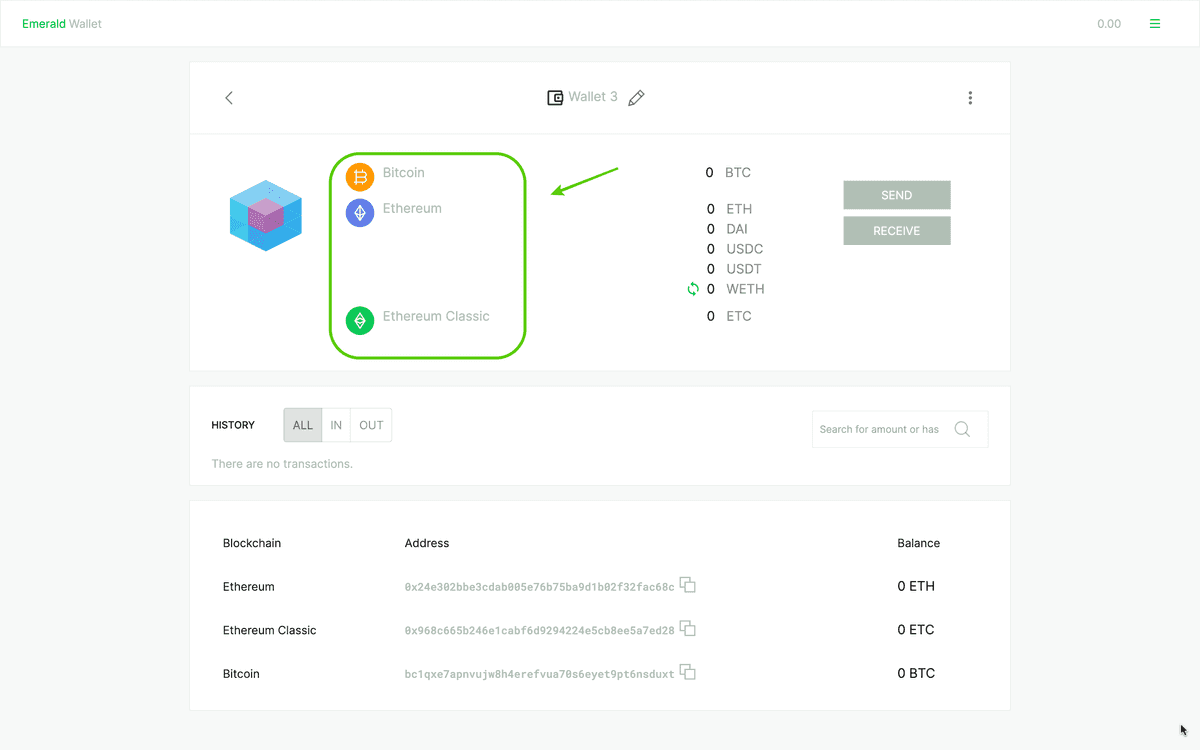Click the search magnifier icon
The image size is (1200, 750).
point(962,429)
